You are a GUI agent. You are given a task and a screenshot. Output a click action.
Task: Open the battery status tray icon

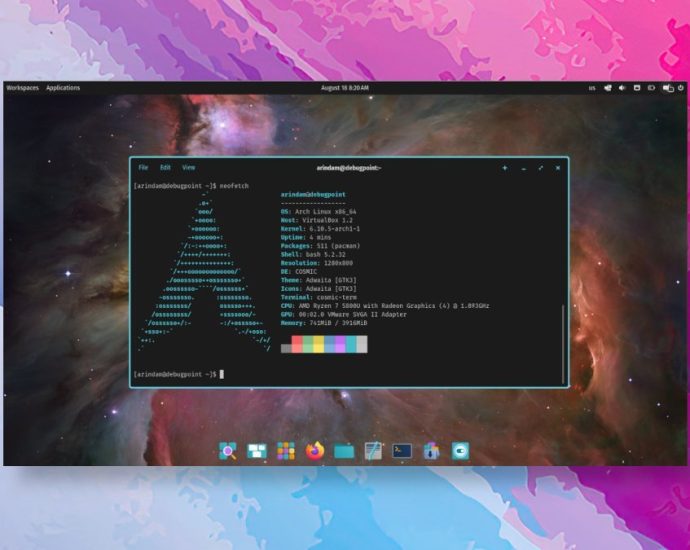651,88
